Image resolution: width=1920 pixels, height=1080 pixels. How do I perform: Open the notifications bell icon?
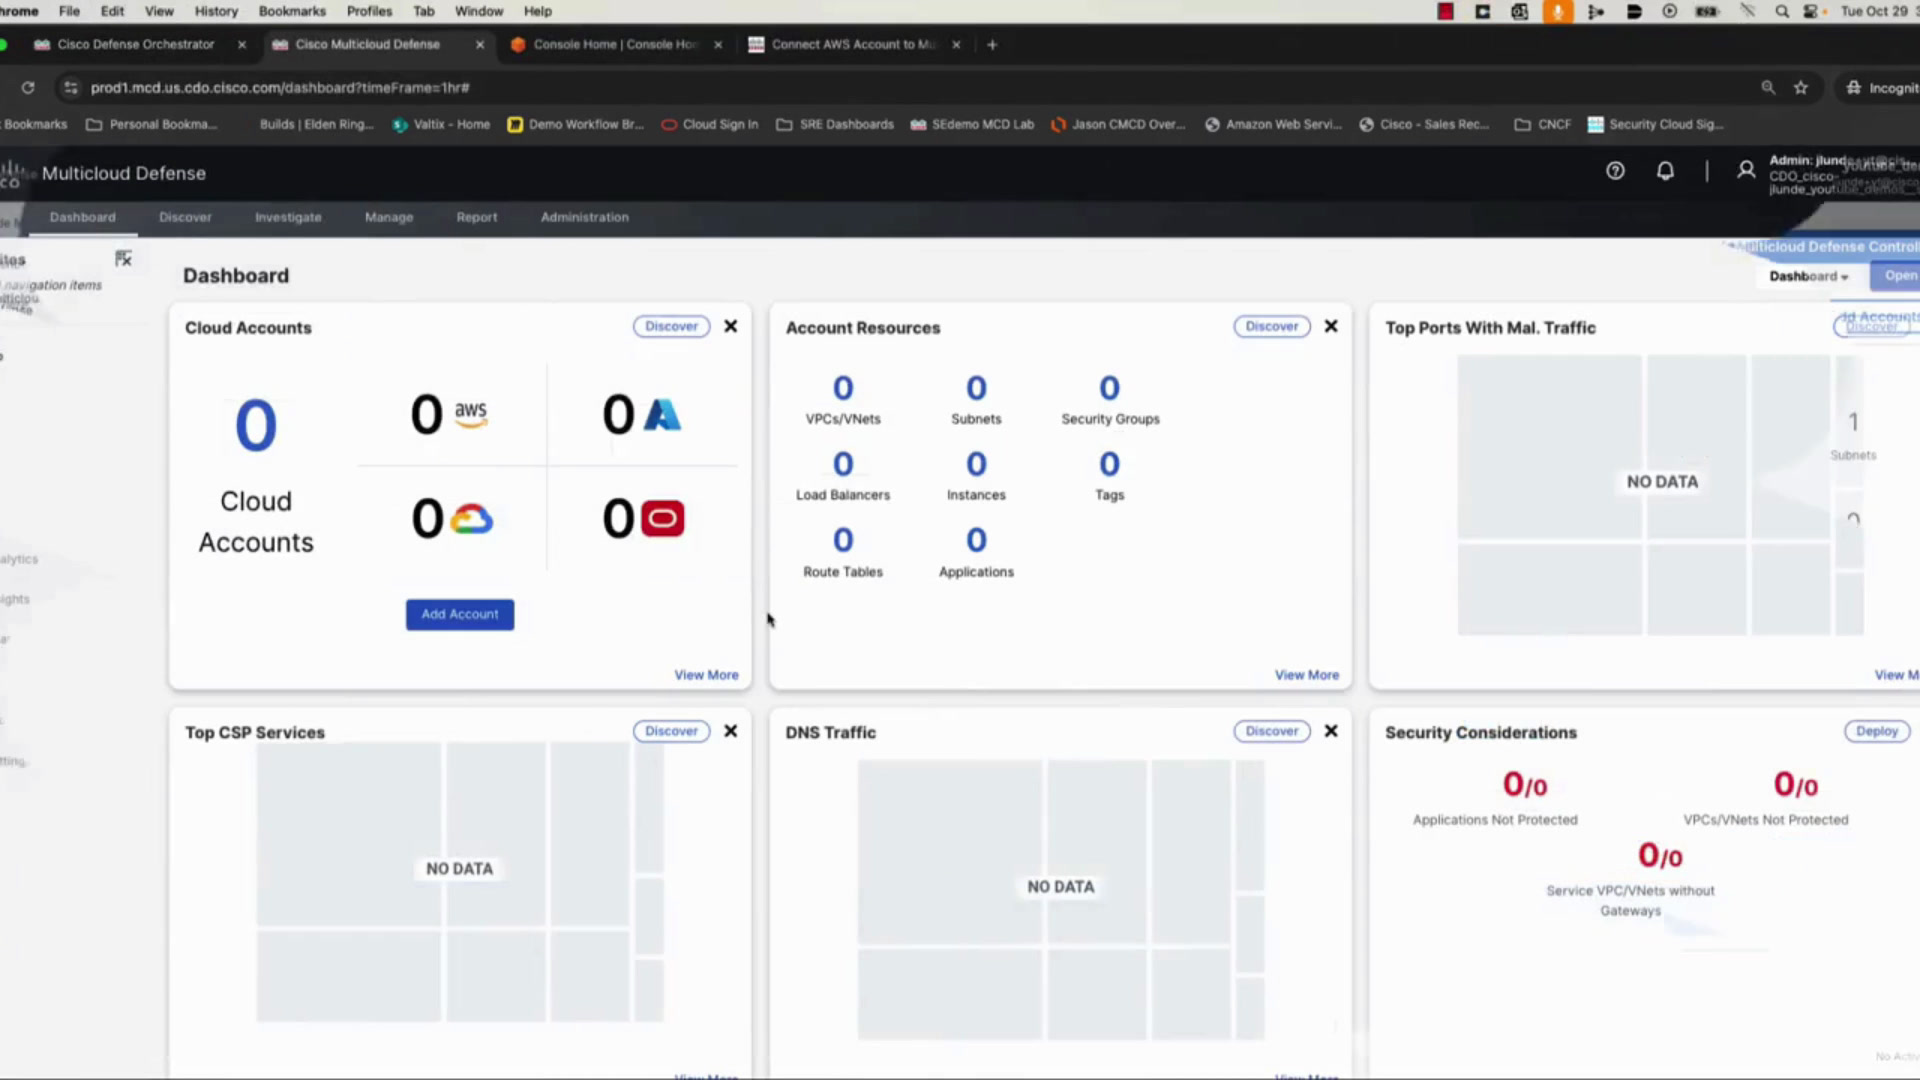click(x=1665, y=171)
